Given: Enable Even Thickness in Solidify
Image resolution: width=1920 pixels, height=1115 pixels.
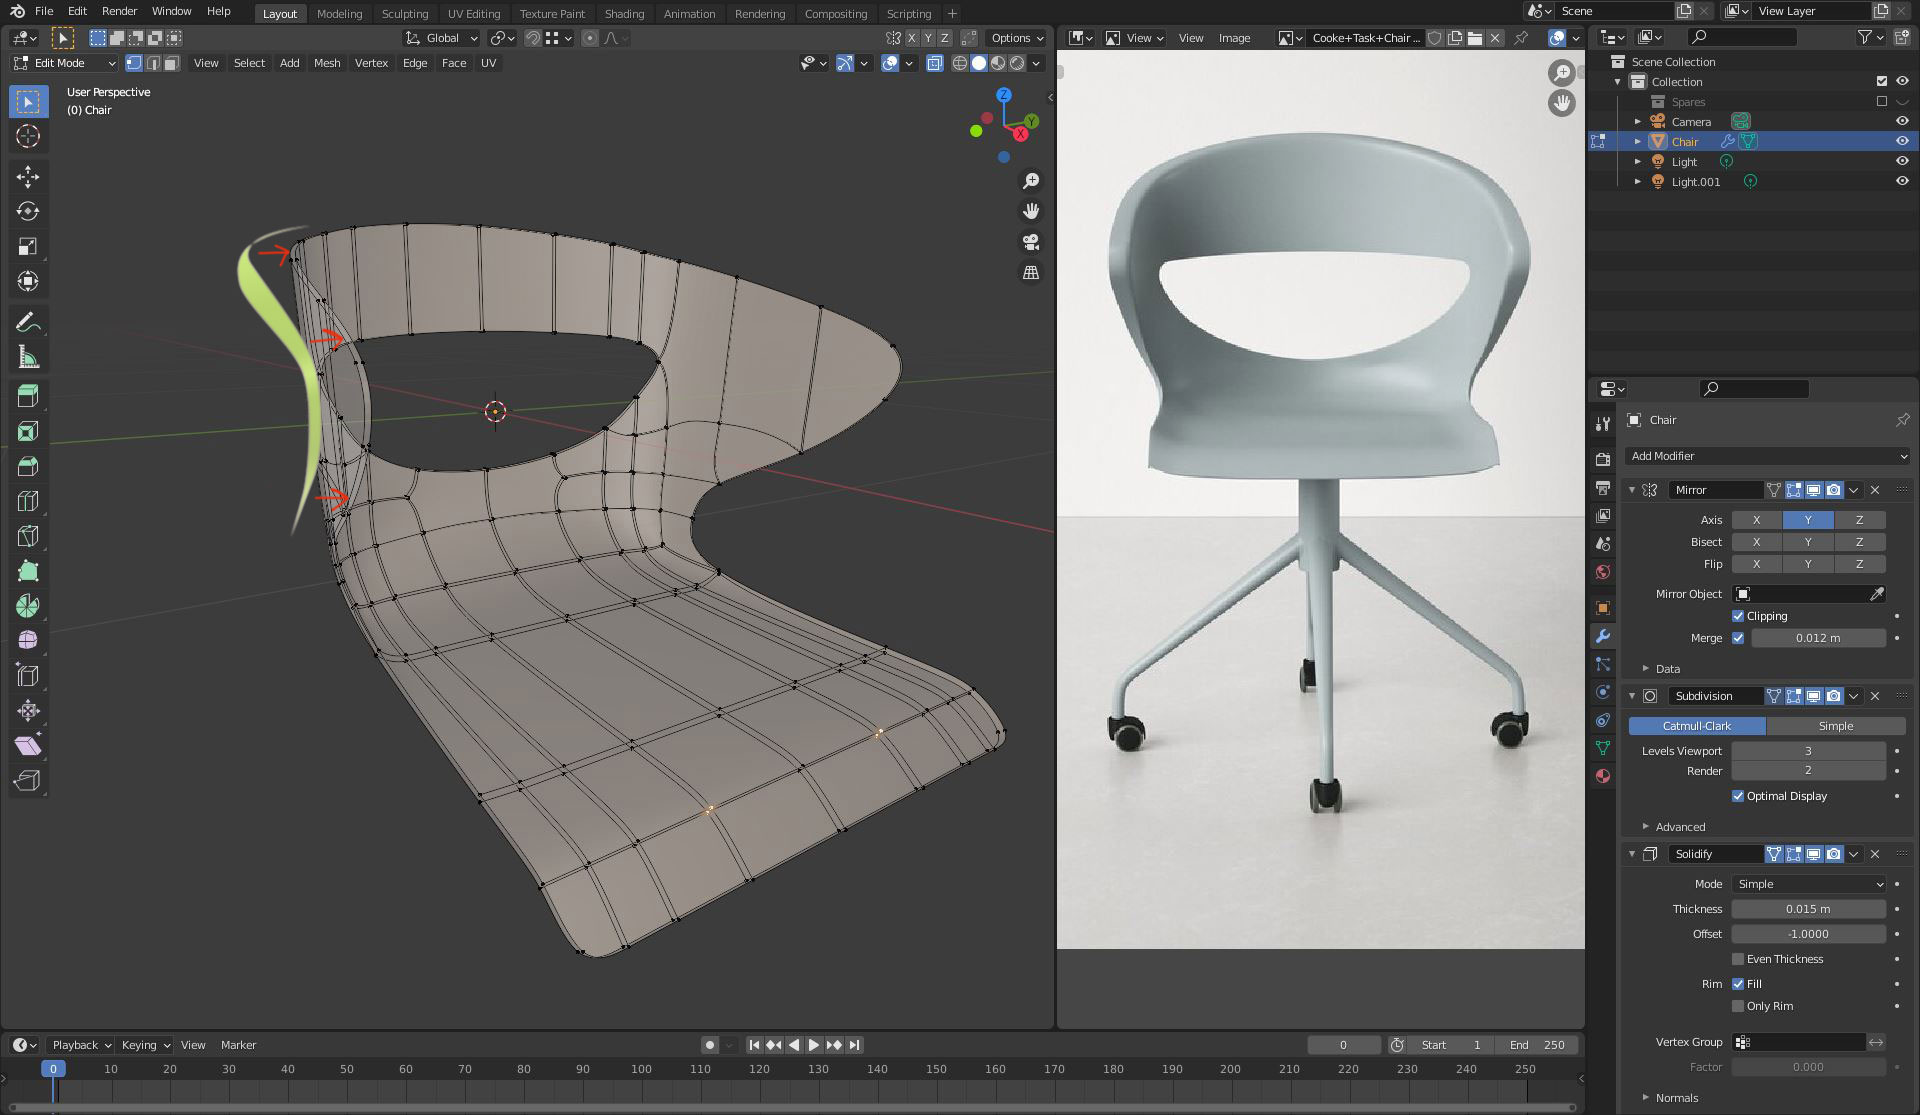Looking at the screenshot, I should coord(1738,959).
